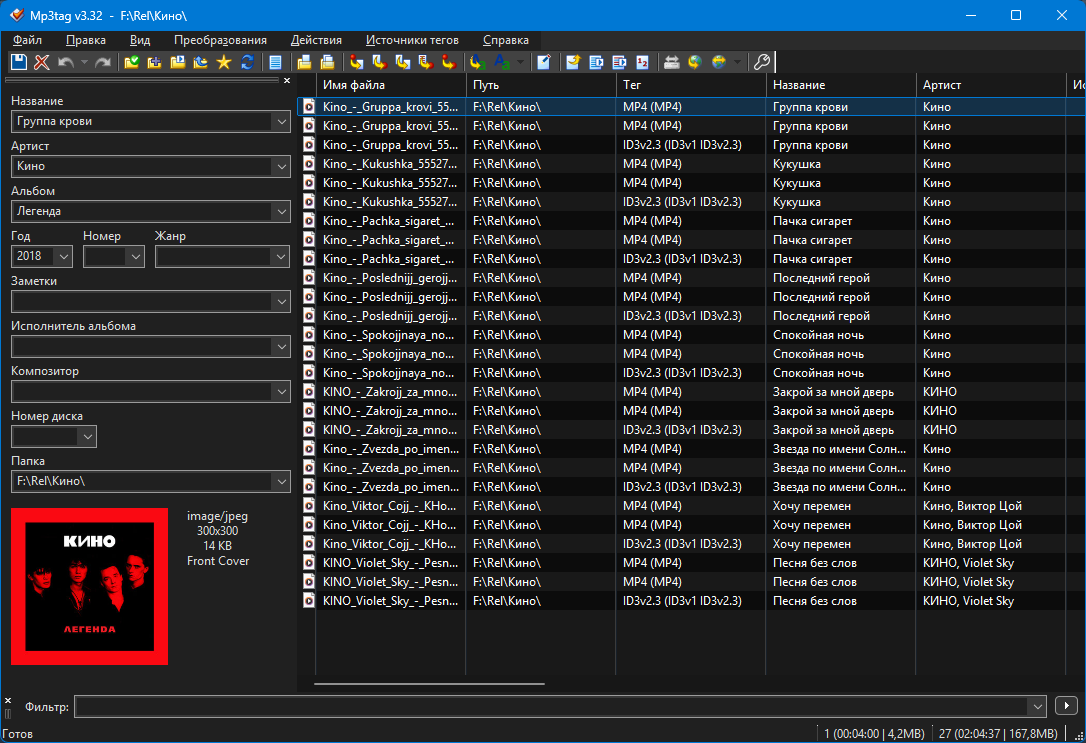Click the red X Remove tag icon
Screen dimensions: 1086x743
[x=42, y=62]
